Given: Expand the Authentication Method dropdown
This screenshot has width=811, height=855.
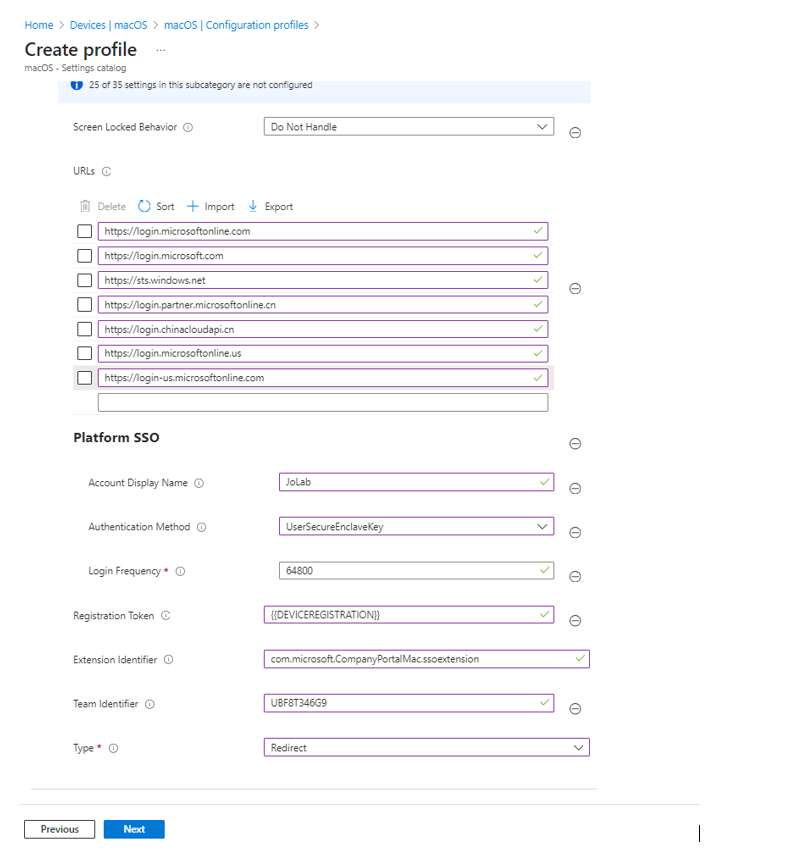Looking at the screenshot, I should (415, 526).
